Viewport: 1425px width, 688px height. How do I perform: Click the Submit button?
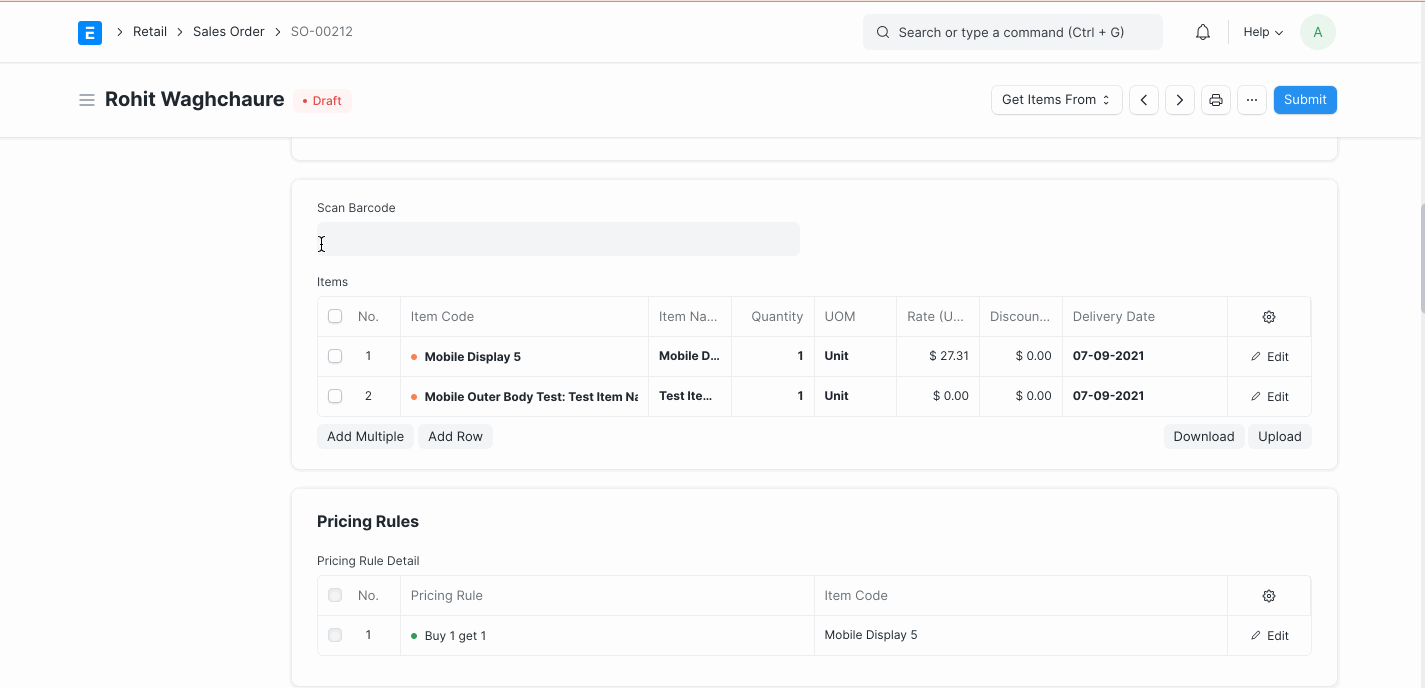tap(1305, 100)
